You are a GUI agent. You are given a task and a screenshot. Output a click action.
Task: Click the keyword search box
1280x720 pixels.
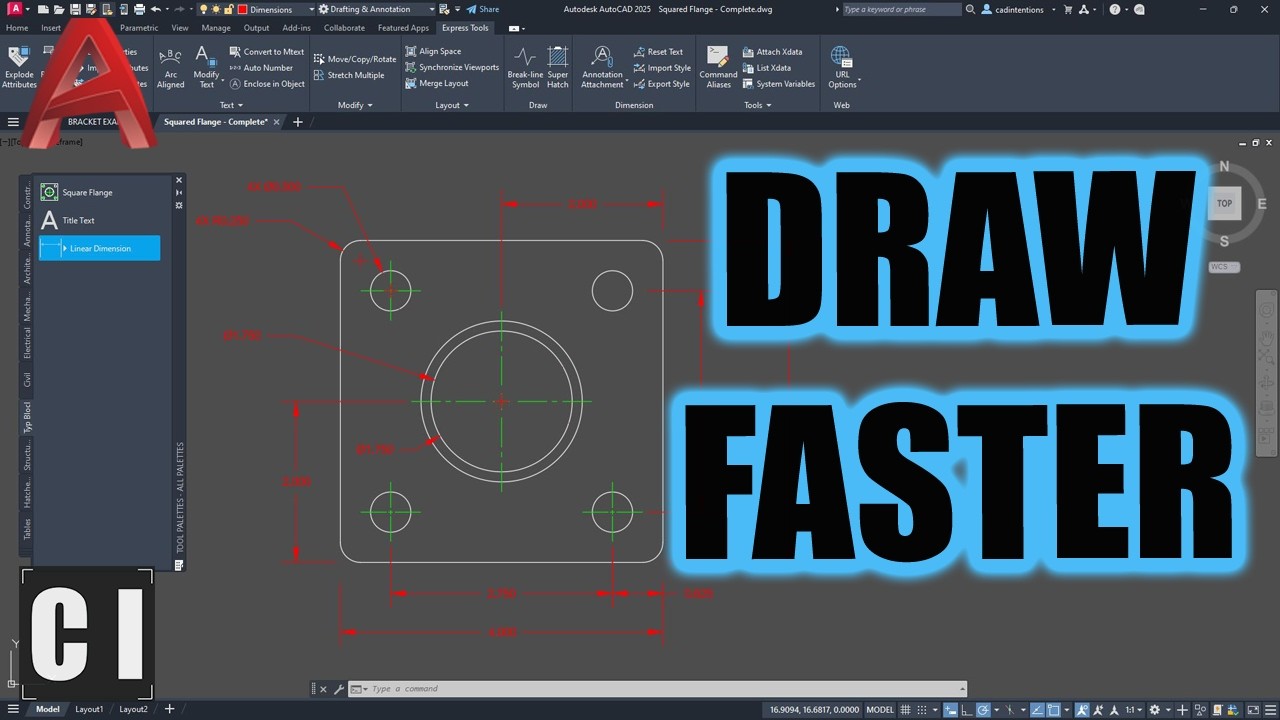900,9
